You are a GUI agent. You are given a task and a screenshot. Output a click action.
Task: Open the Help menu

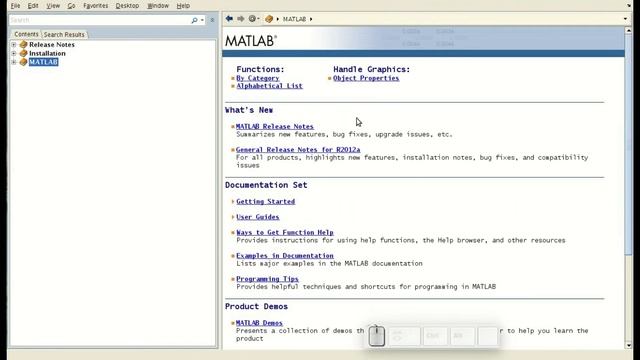coord(183,6)
